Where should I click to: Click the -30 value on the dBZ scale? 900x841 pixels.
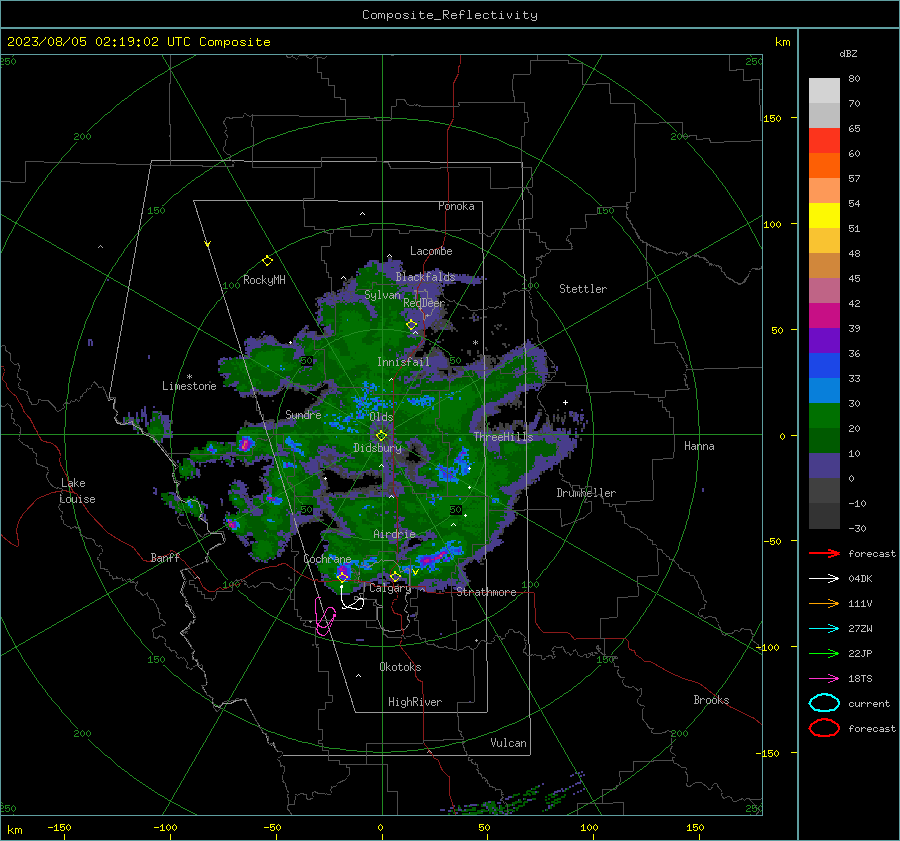(x=857, y=528)
